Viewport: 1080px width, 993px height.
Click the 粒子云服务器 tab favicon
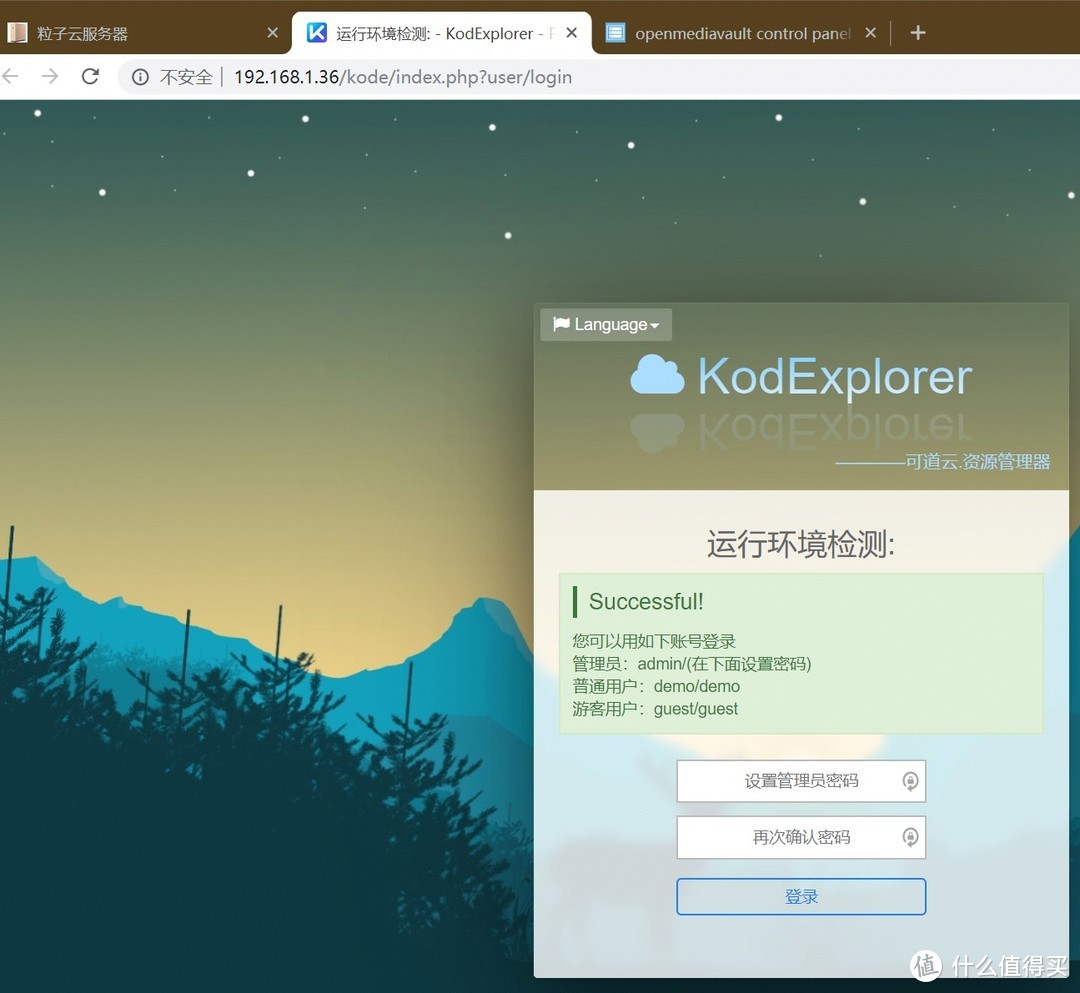click(x=17, y=32)
